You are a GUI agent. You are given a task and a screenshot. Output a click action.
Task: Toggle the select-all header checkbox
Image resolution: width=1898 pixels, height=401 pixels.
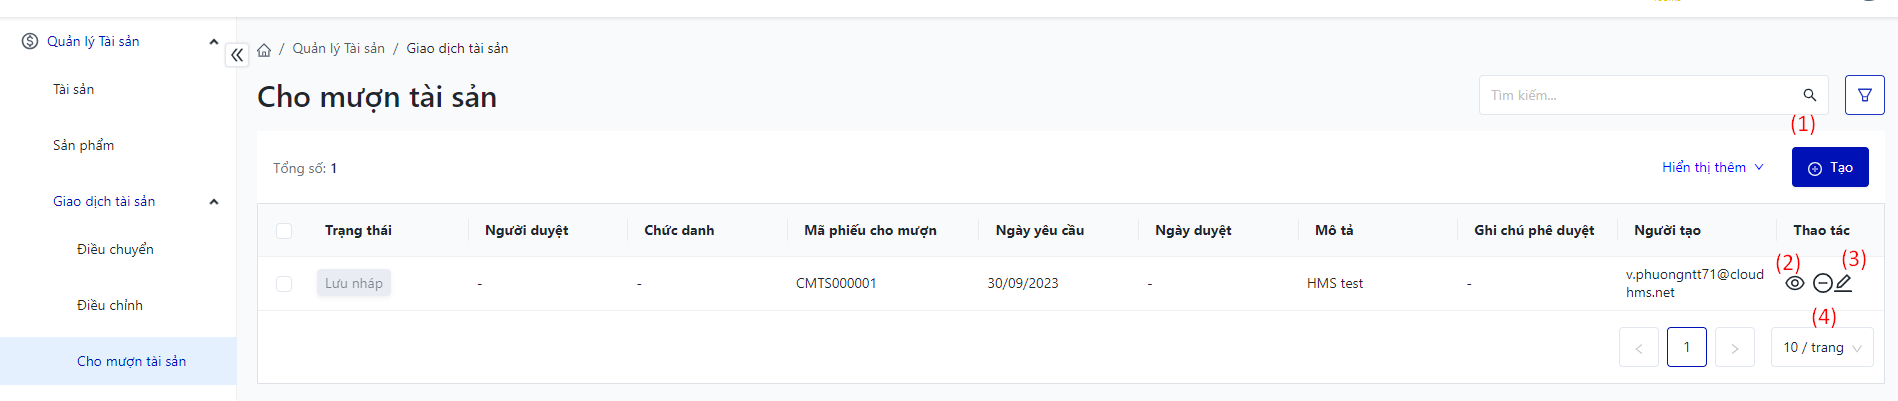point(284,231)
